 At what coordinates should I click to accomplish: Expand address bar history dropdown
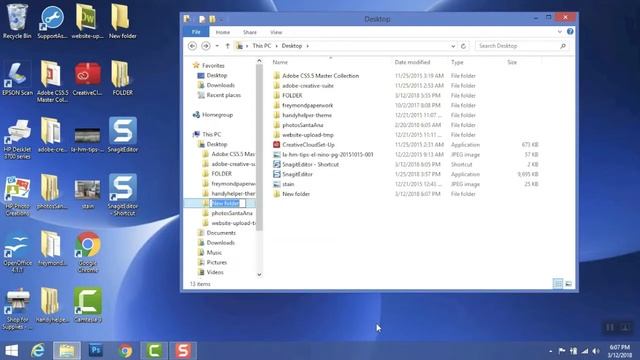pyautogui.click(x=453, y=46)
